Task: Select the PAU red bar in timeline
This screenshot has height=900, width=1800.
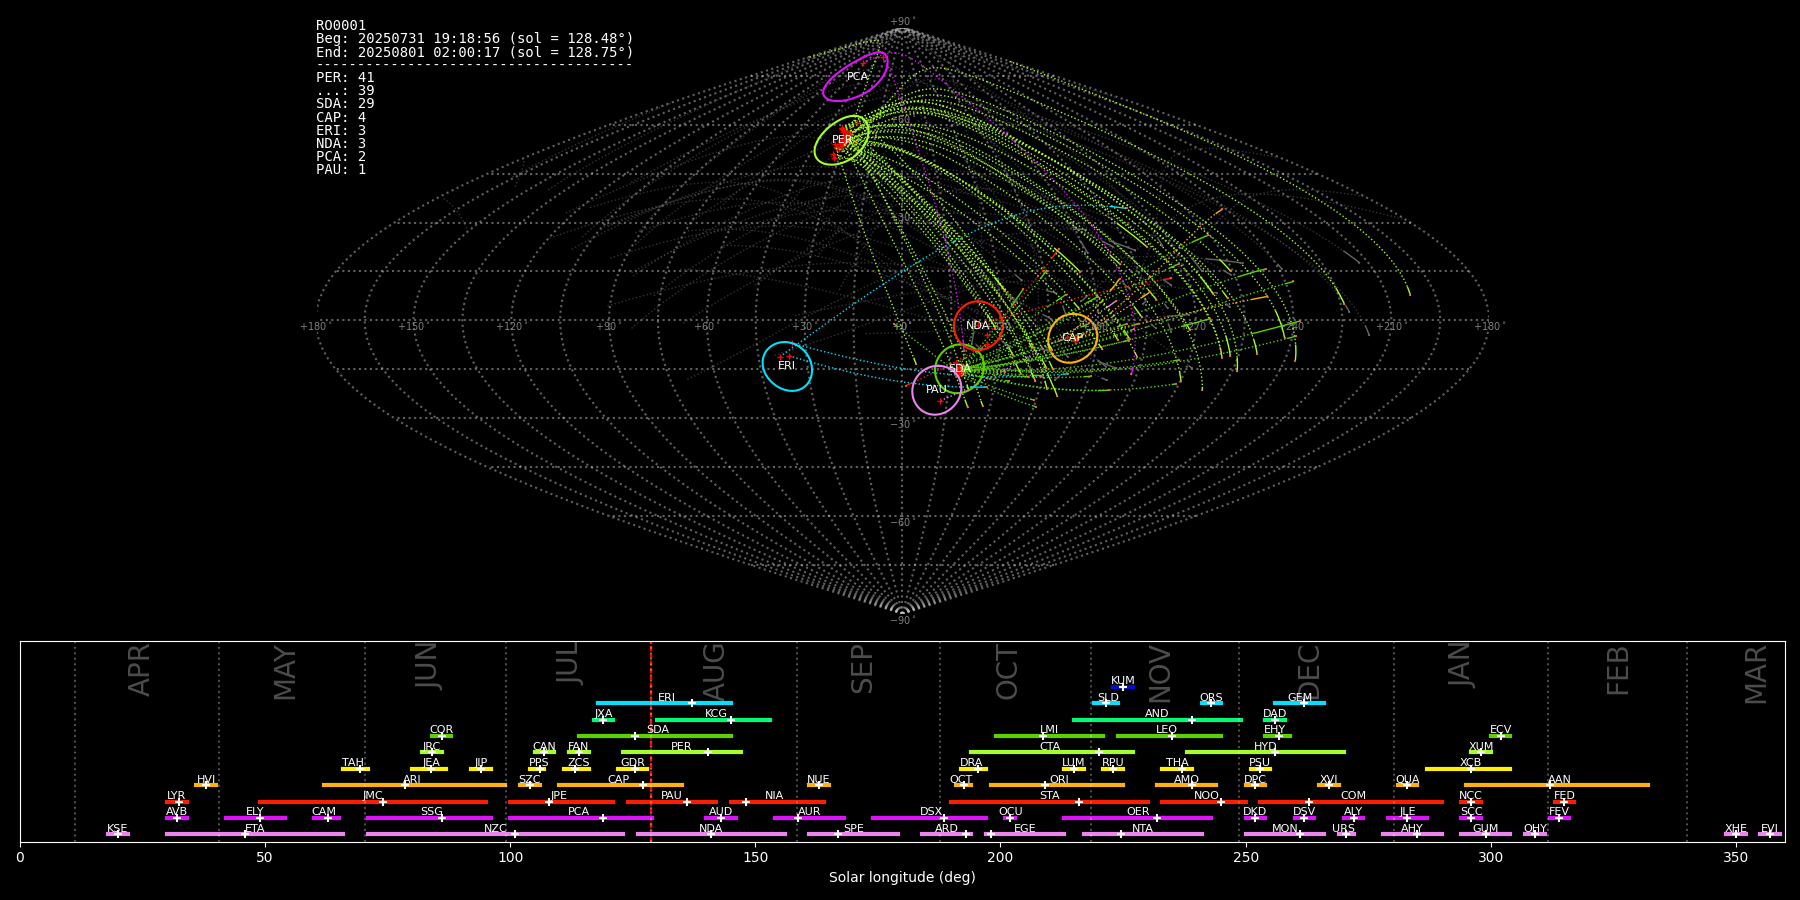Action: [672, 801]
